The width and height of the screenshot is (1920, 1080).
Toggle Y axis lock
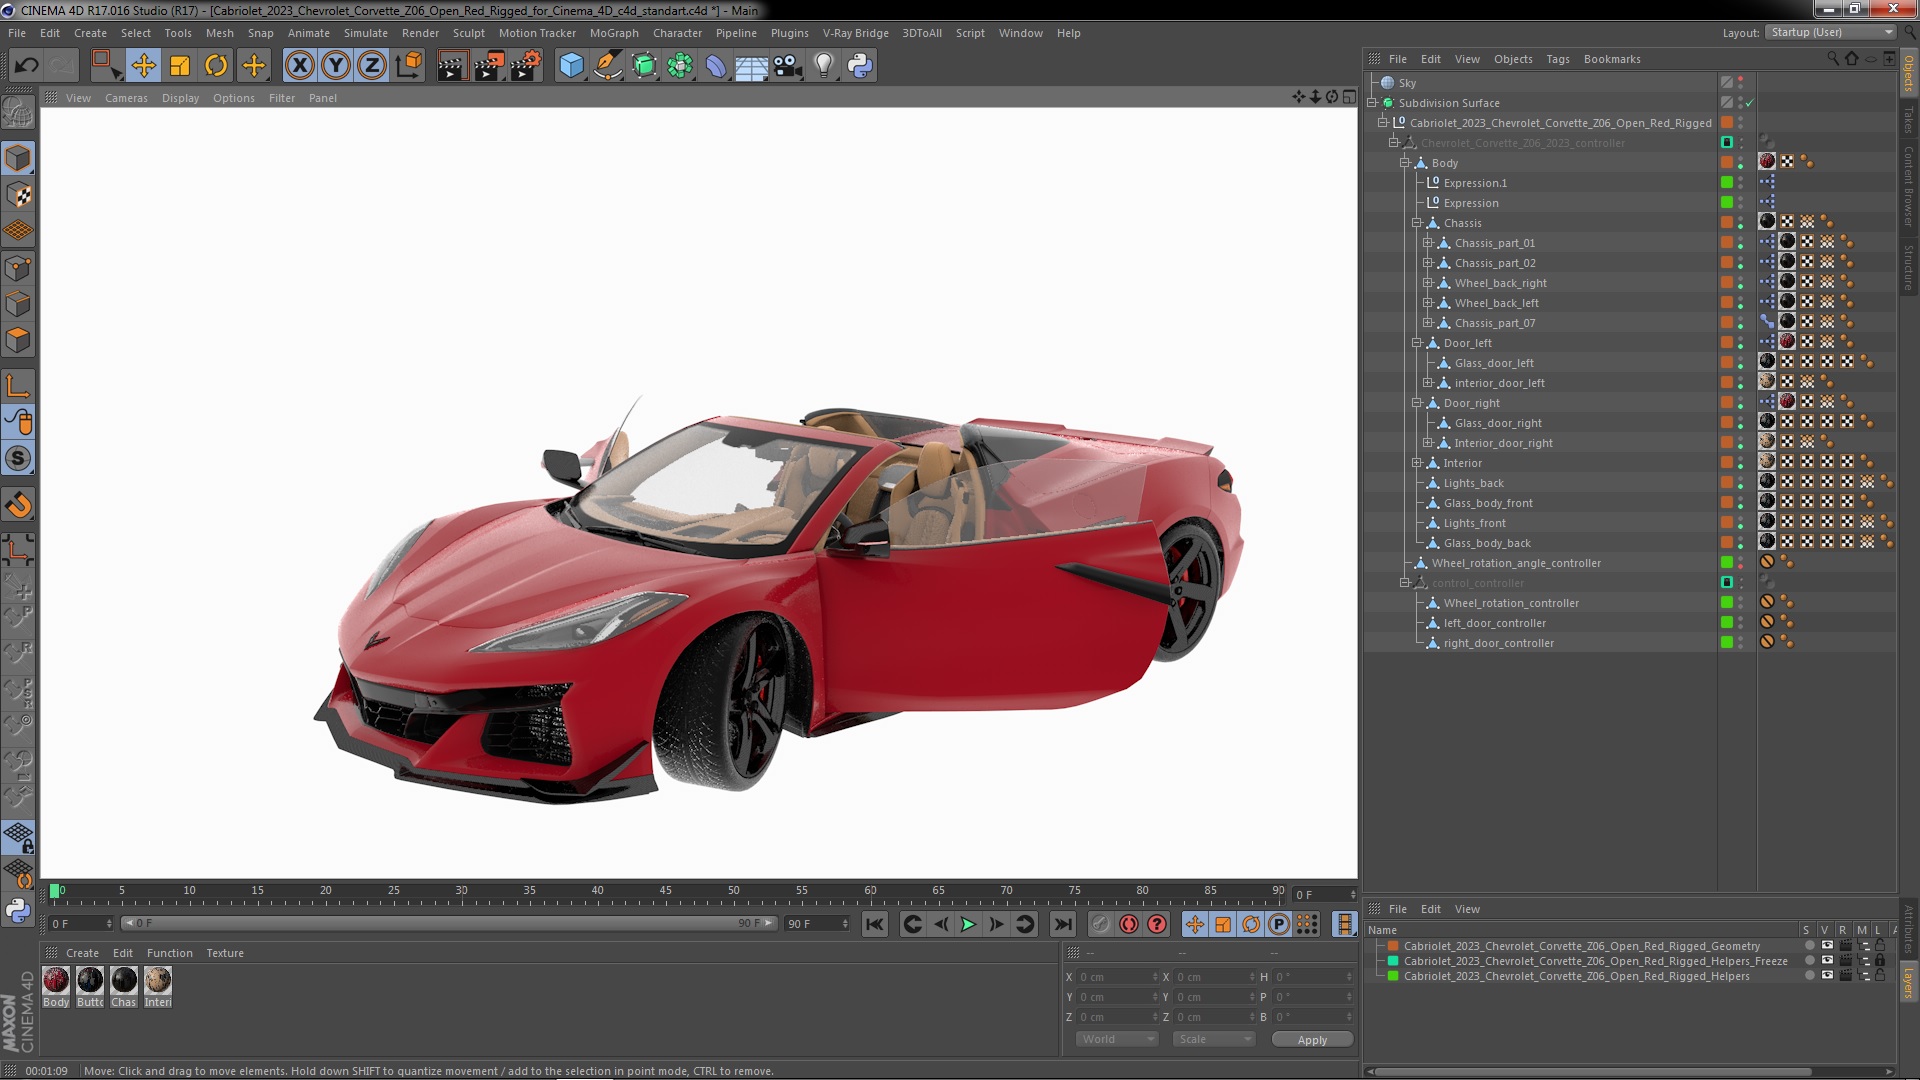pyautogui.click(x=336, y=66)
